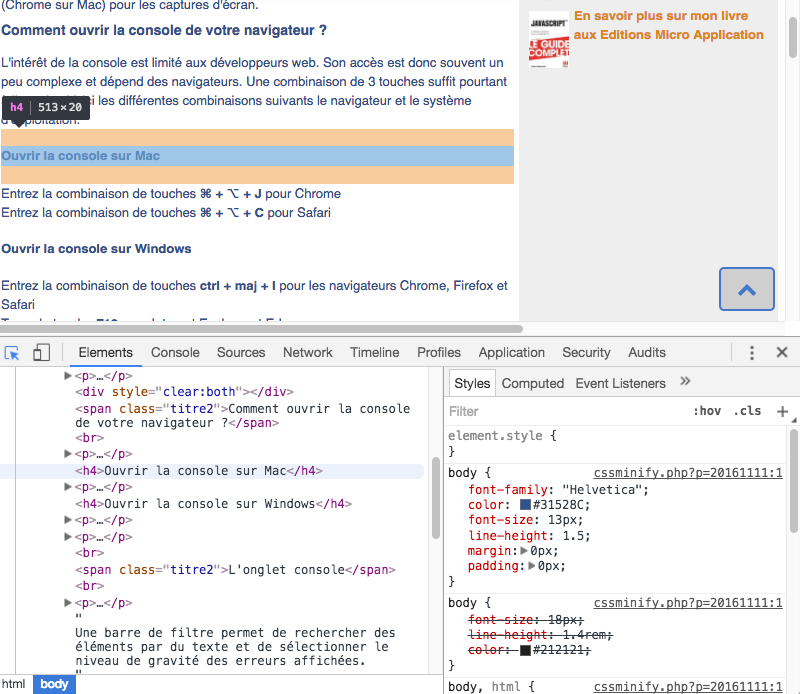This screenshot has height=694, width=800.
Task: Open the Timeline tab
Action: [374, 353]
